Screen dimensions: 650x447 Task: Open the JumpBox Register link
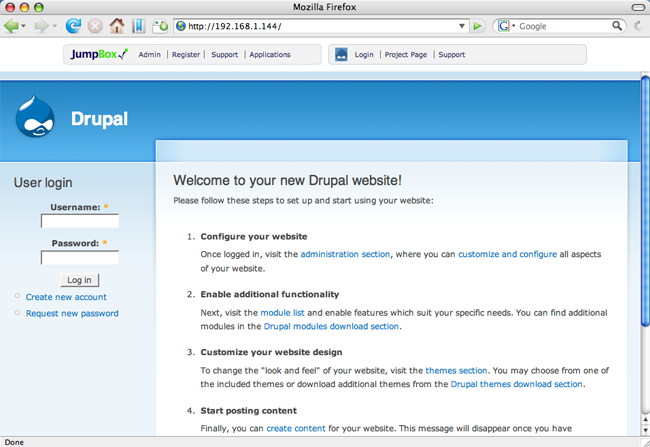coord(186,55)
